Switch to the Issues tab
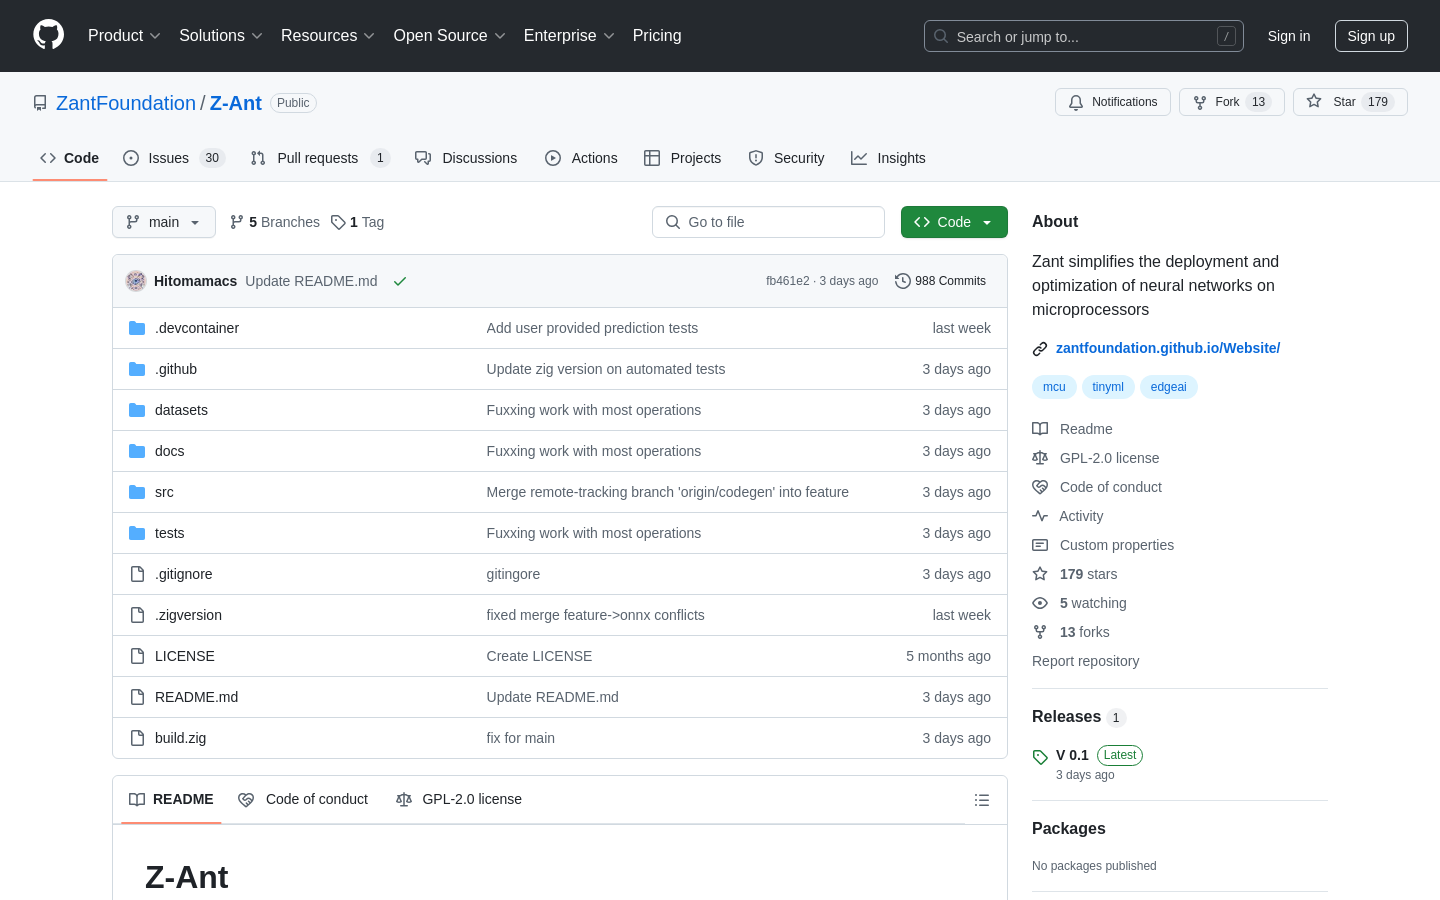 click(x=174, y=158)
